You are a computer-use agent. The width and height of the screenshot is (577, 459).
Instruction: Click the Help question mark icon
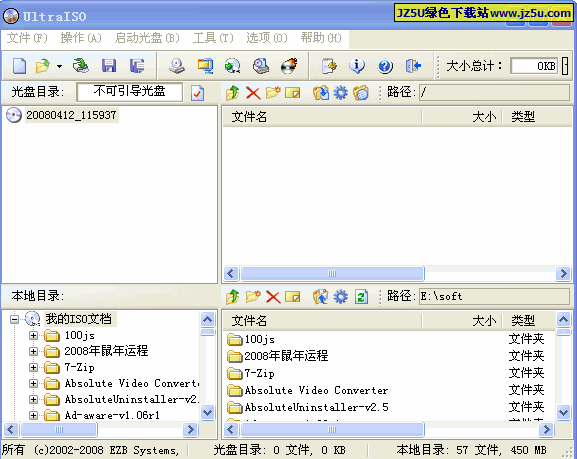pos(385,66)
